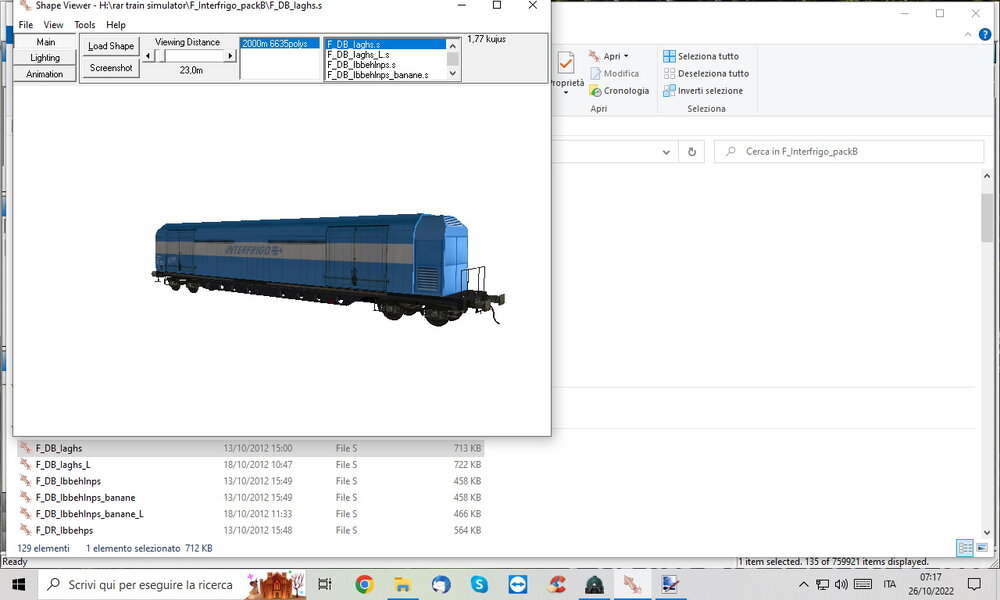Open the volume control in system tray
Image resolution: width=1000 pixels, height=600 pixels.
coord(842,584)
